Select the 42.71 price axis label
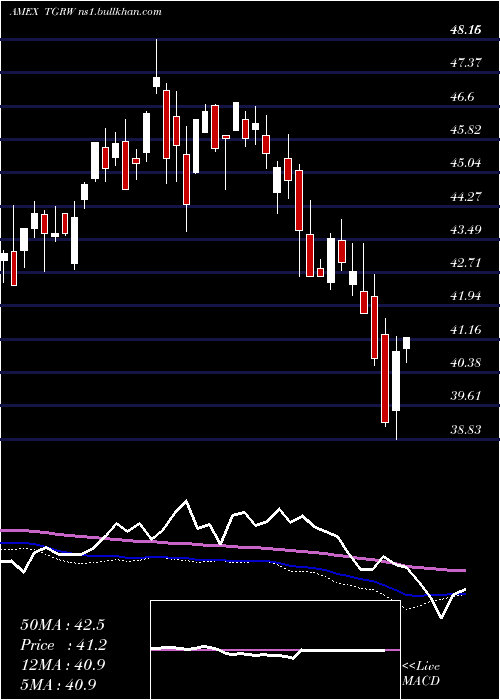Screen dimensions: 500x700 pos(466,263)
